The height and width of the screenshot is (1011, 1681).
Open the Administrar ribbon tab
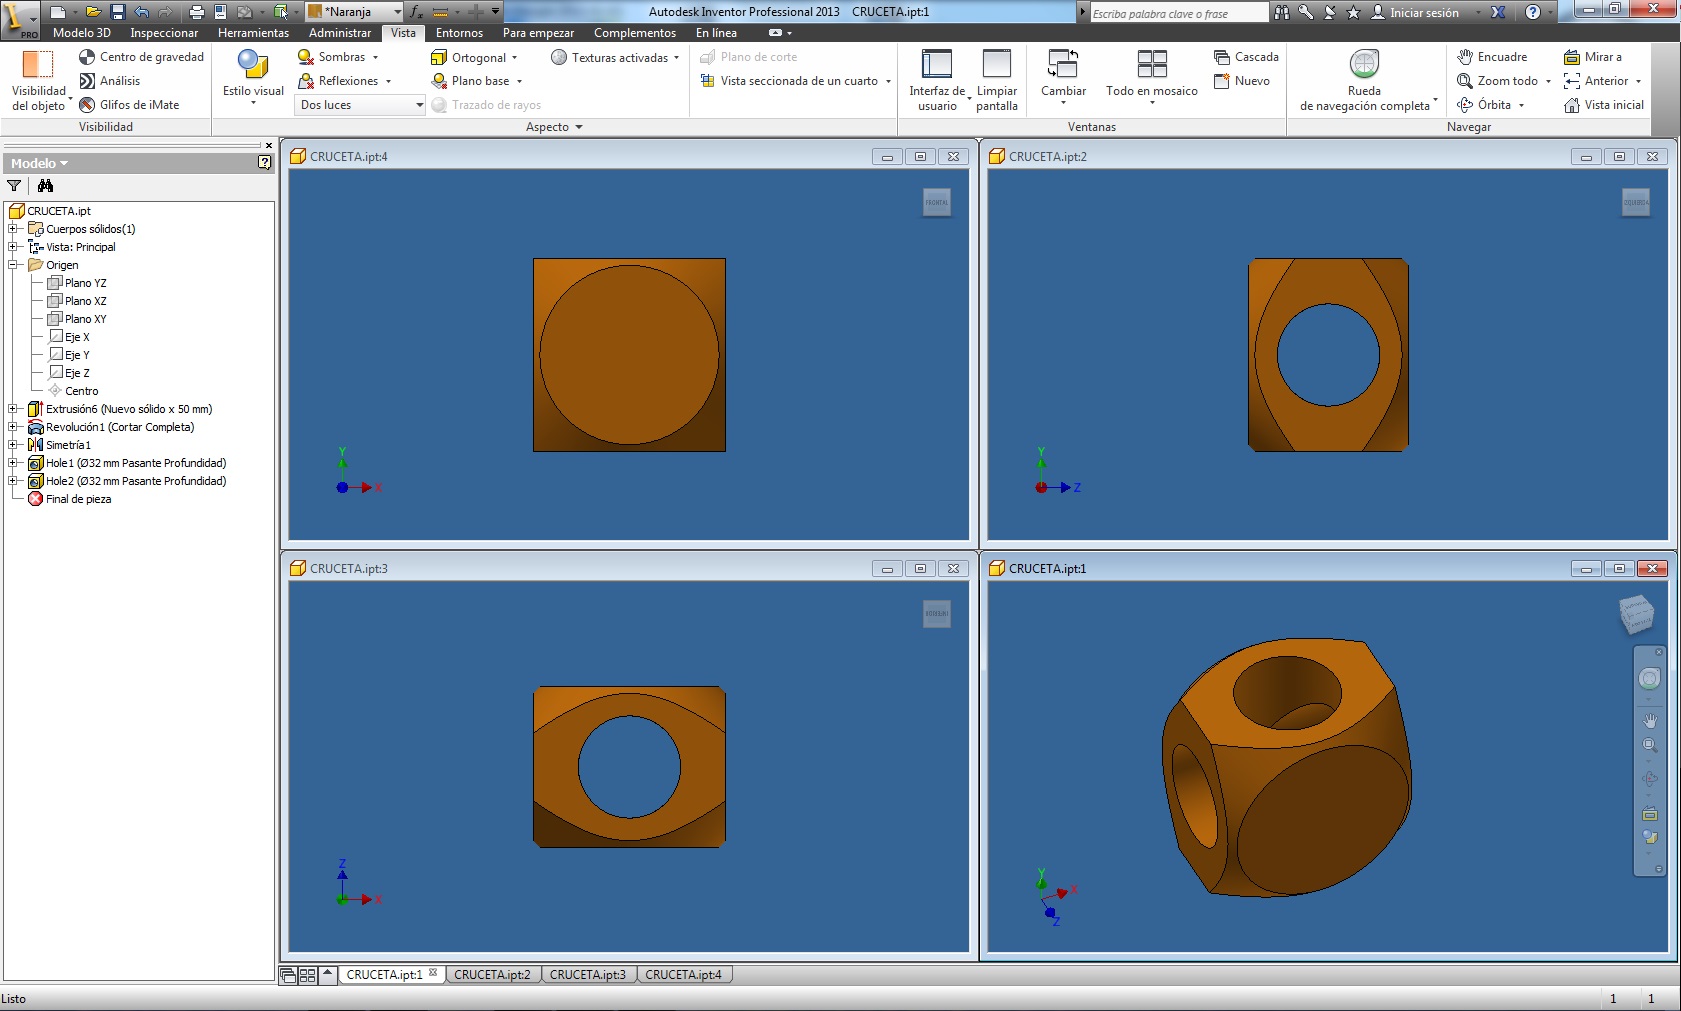[x=340, y=33]
